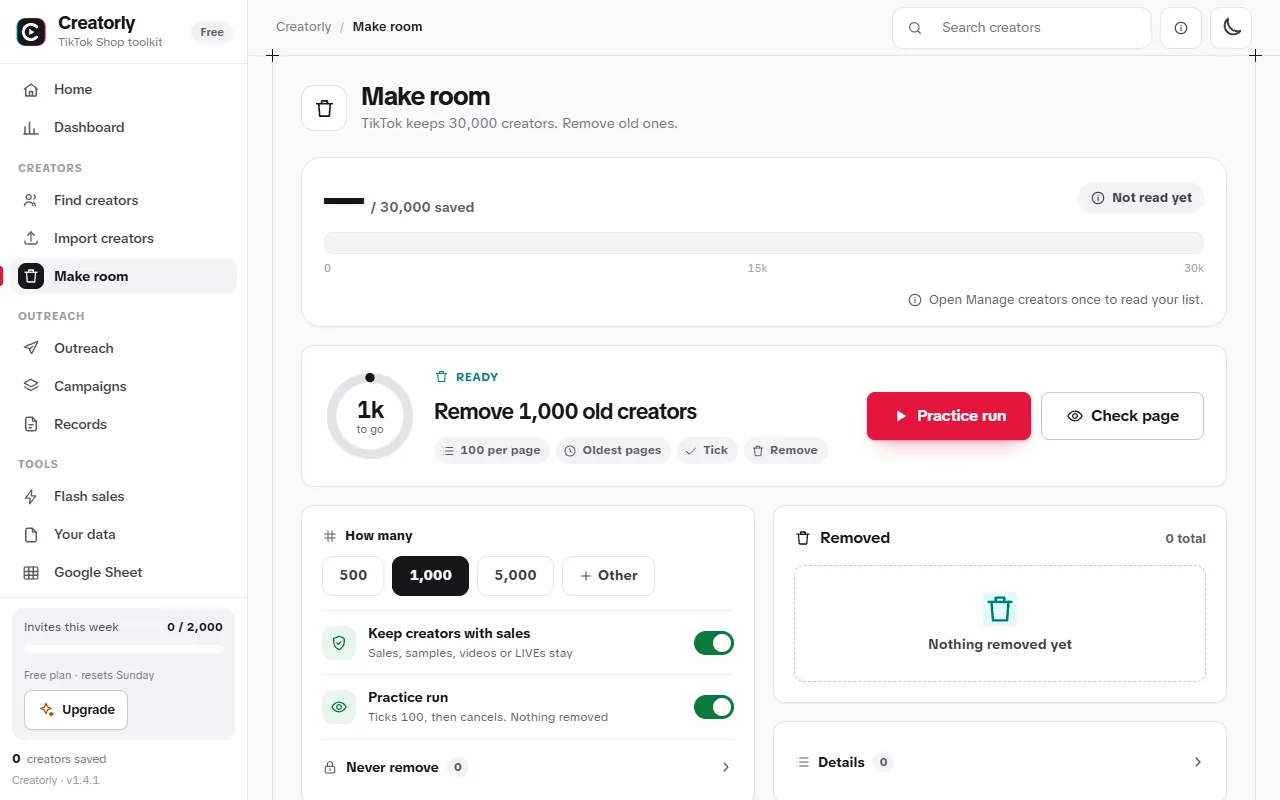Viewport: 1280px width, 800px height.
Task: Click the Check page button
Action: pos(1122,416)
